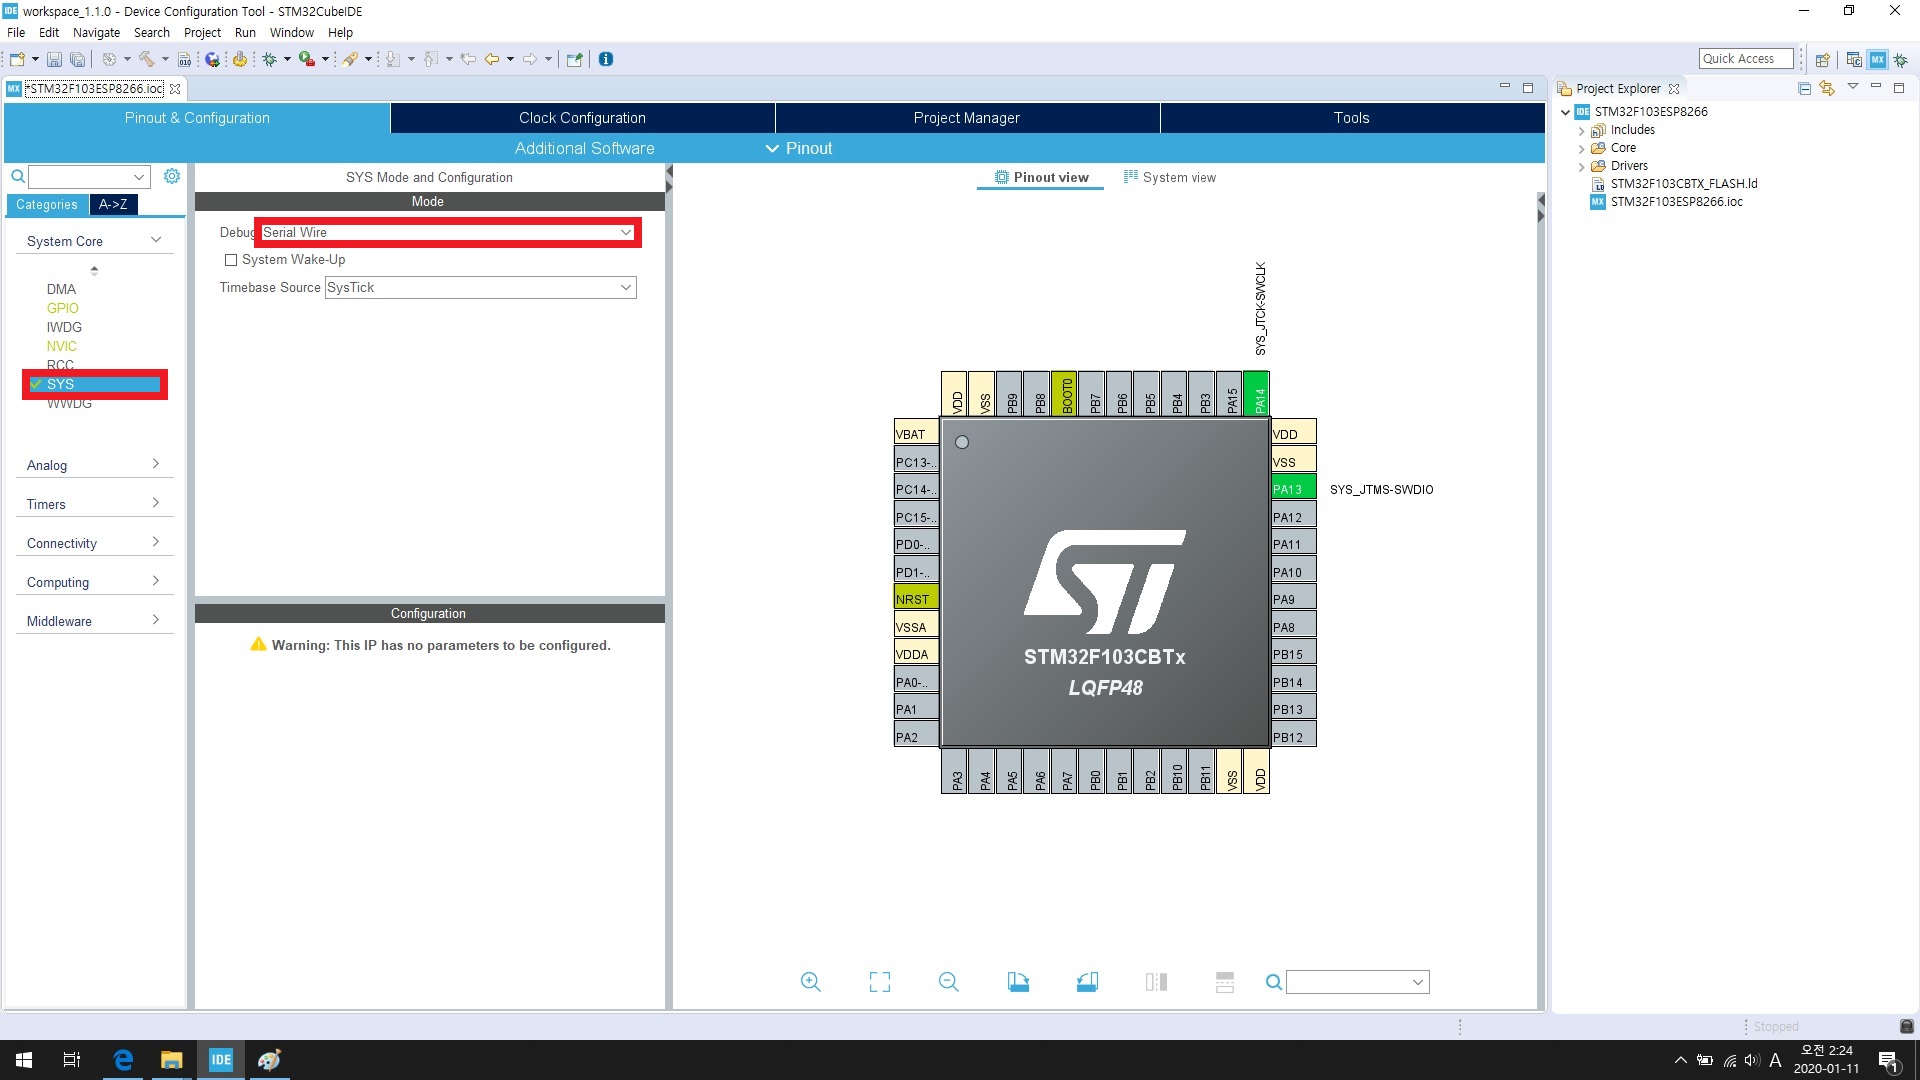Click the blue information icon in toolbar
Image resolution: width=1920 pixels, height=1080 pixels.
606,59
